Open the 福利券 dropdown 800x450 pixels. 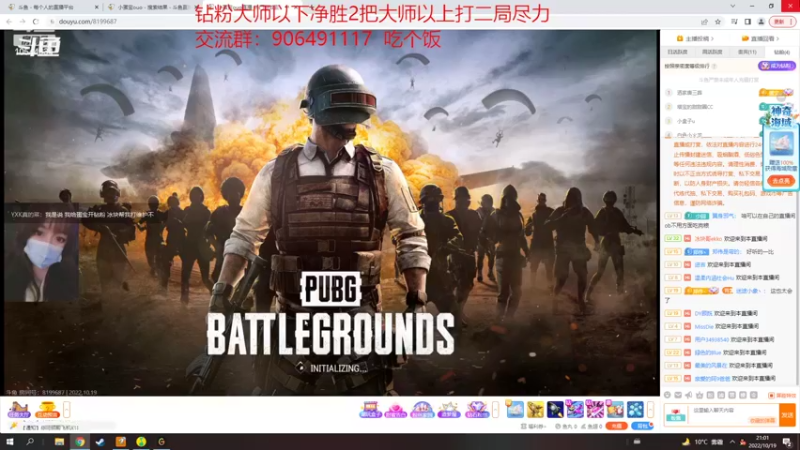pyautogui.click(x=533, y=427)
